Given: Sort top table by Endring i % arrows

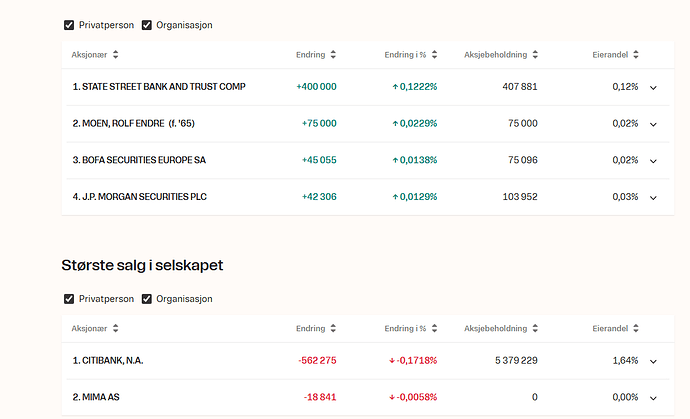Looking at the screenshot, I should tap(434, 55).
